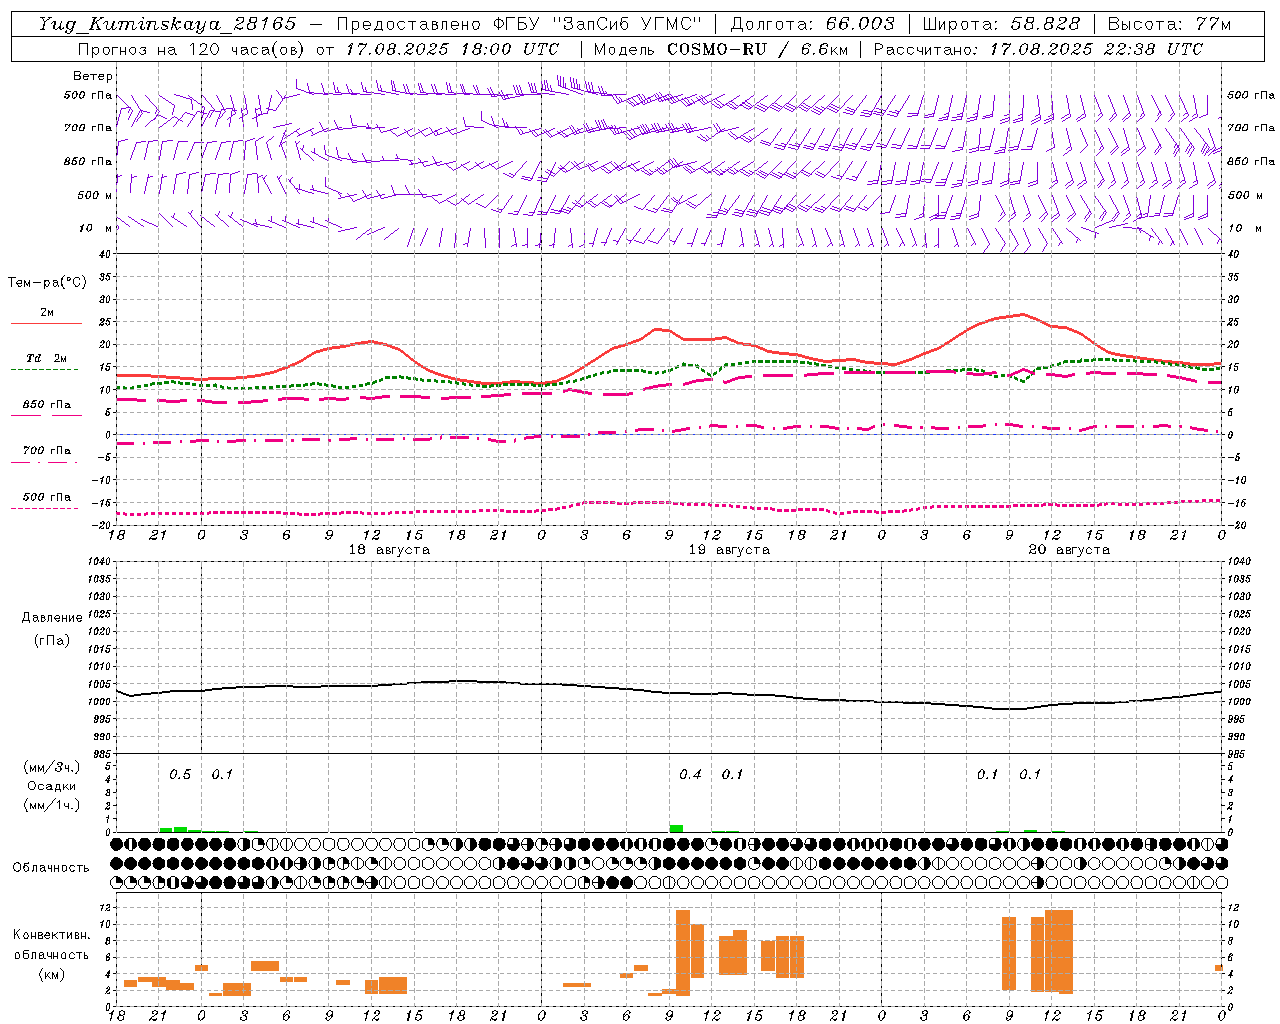
Task: Click the (мм/1ч.) unit label
Action: click(52, 805)
